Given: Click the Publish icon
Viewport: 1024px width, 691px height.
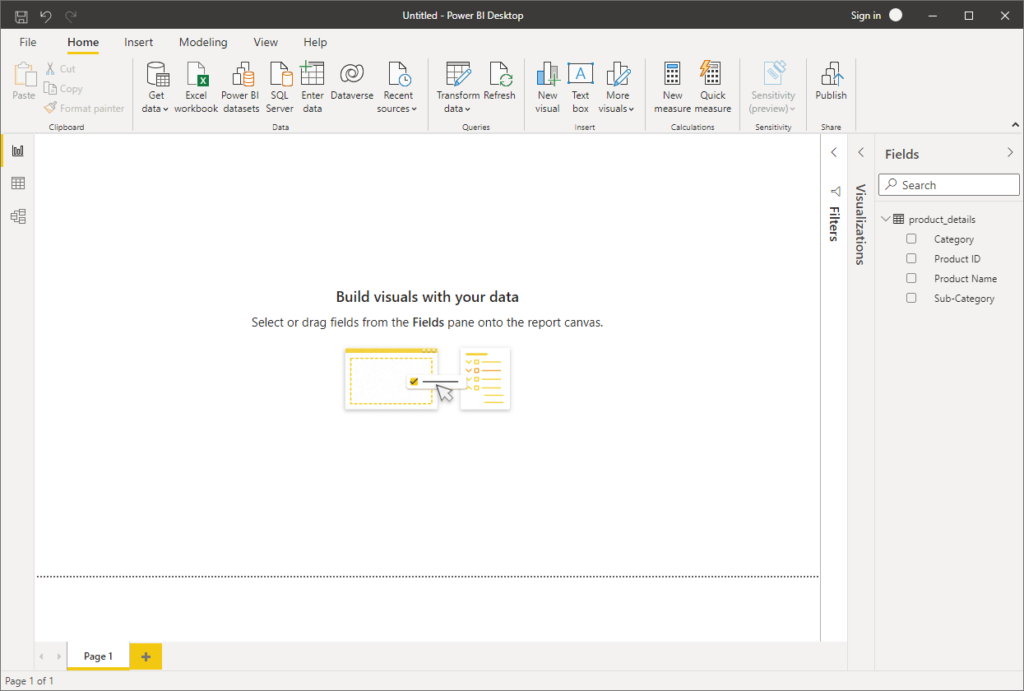Looking at the screenshot, I should click(x=831, y=74).
